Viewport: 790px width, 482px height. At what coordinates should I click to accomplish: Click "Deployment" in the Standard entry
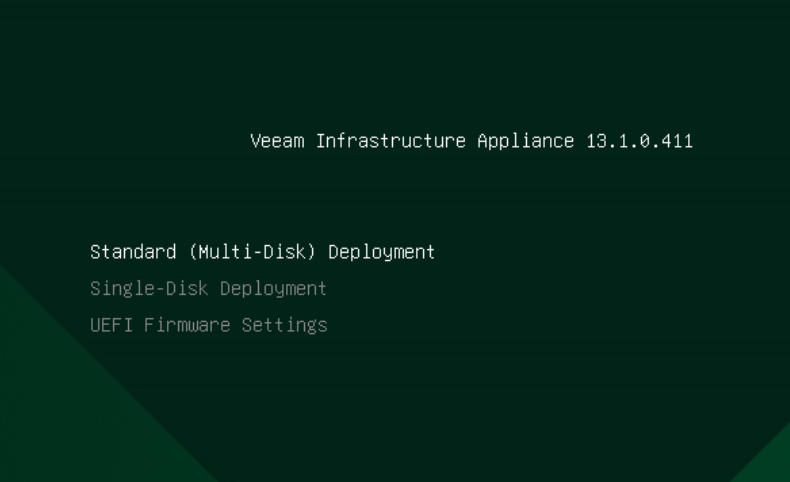click(381, 252)
